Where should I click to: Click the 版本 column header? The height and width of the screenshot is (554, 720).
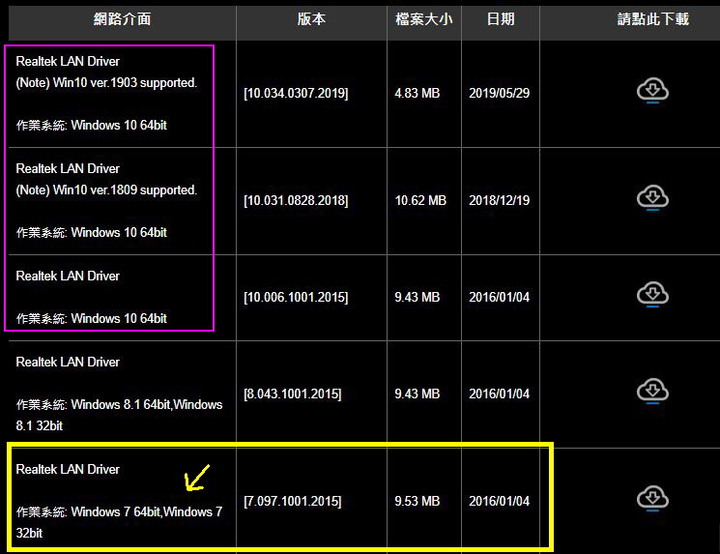pos(311,19)
